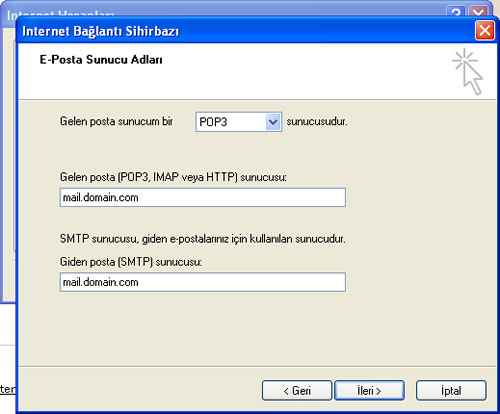Continue with the İleri button
The width and height of the screenshot is (500, 414).
369,390
